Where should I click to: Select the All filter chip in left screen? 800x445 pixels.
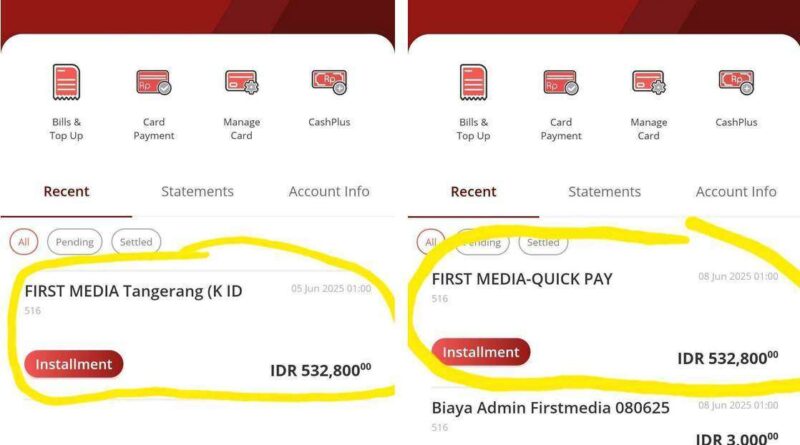[23, 241]
